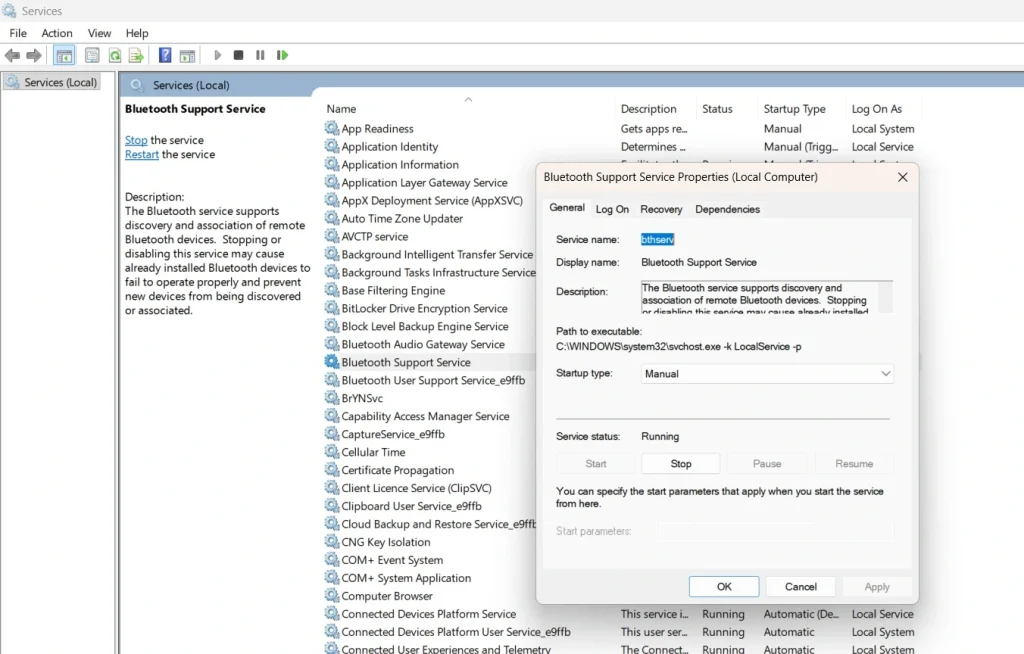
Task: Export the service list via toolbar icon
Action: pyautogui.click(x=138, y=55)
